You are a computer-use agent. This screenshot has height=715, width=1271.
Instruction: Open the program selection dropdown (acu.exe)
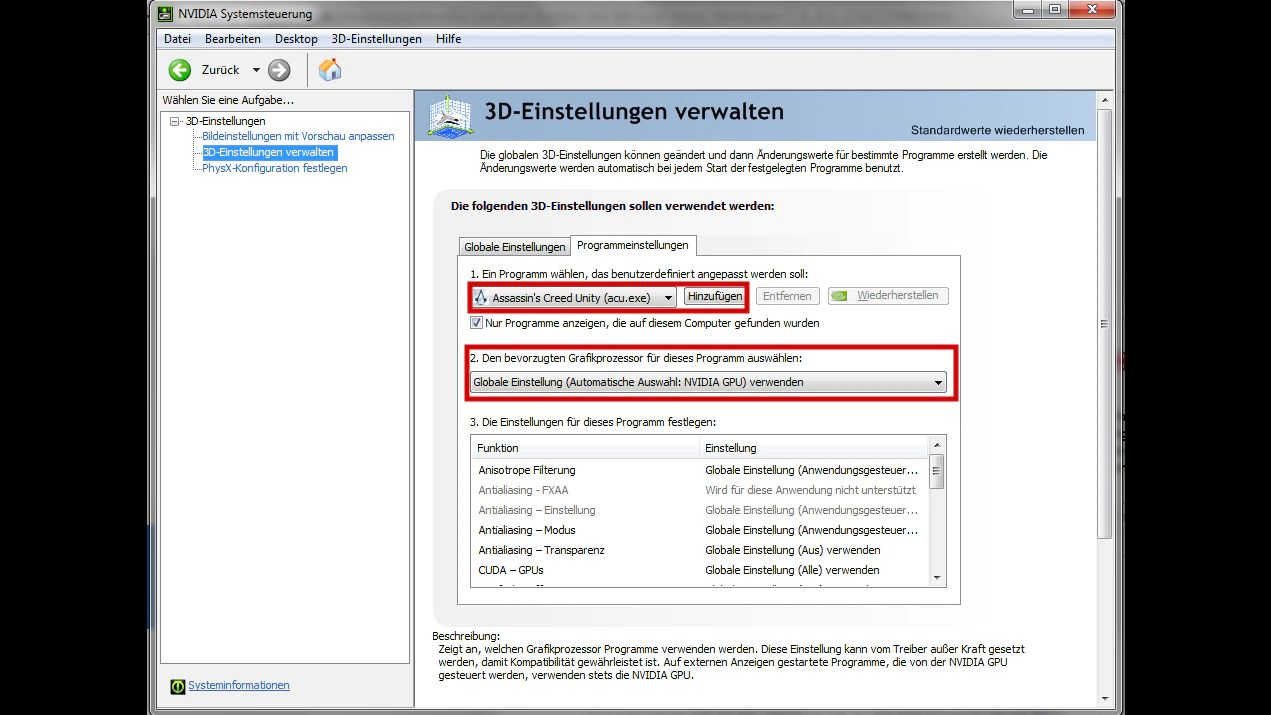tap(574, 297)
